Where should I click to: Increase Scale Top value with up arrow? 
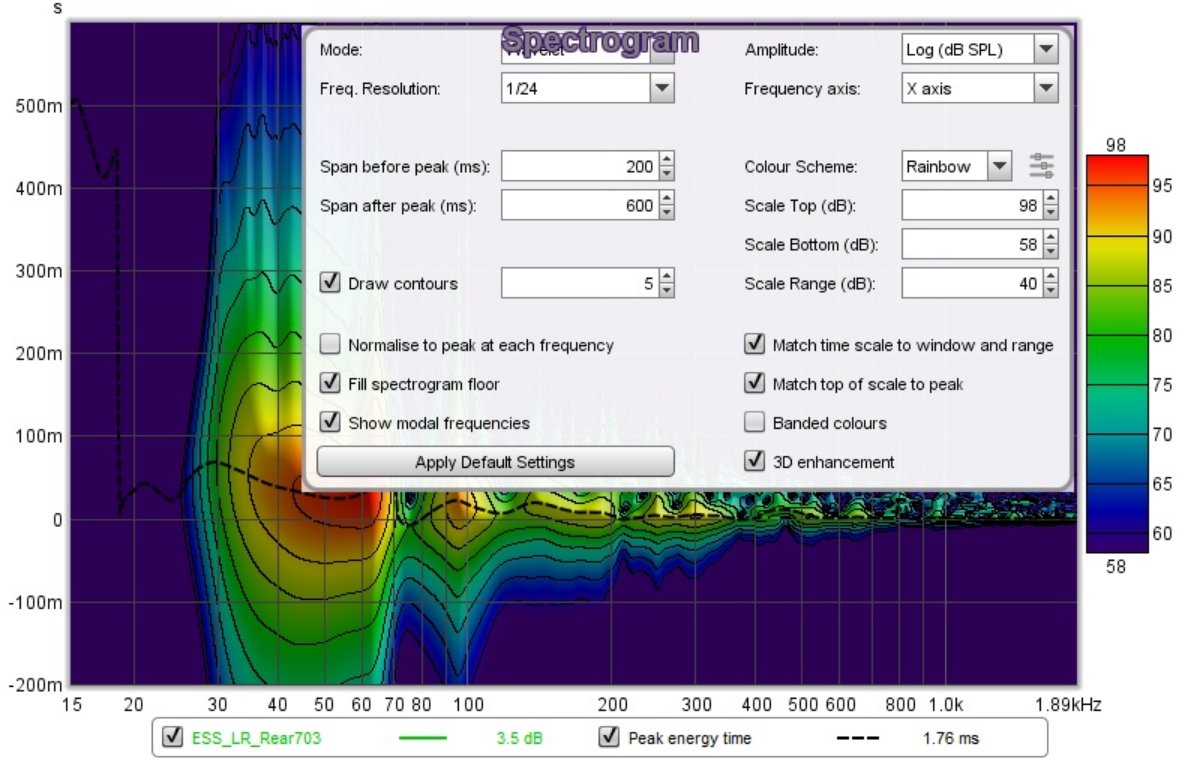1050,200
